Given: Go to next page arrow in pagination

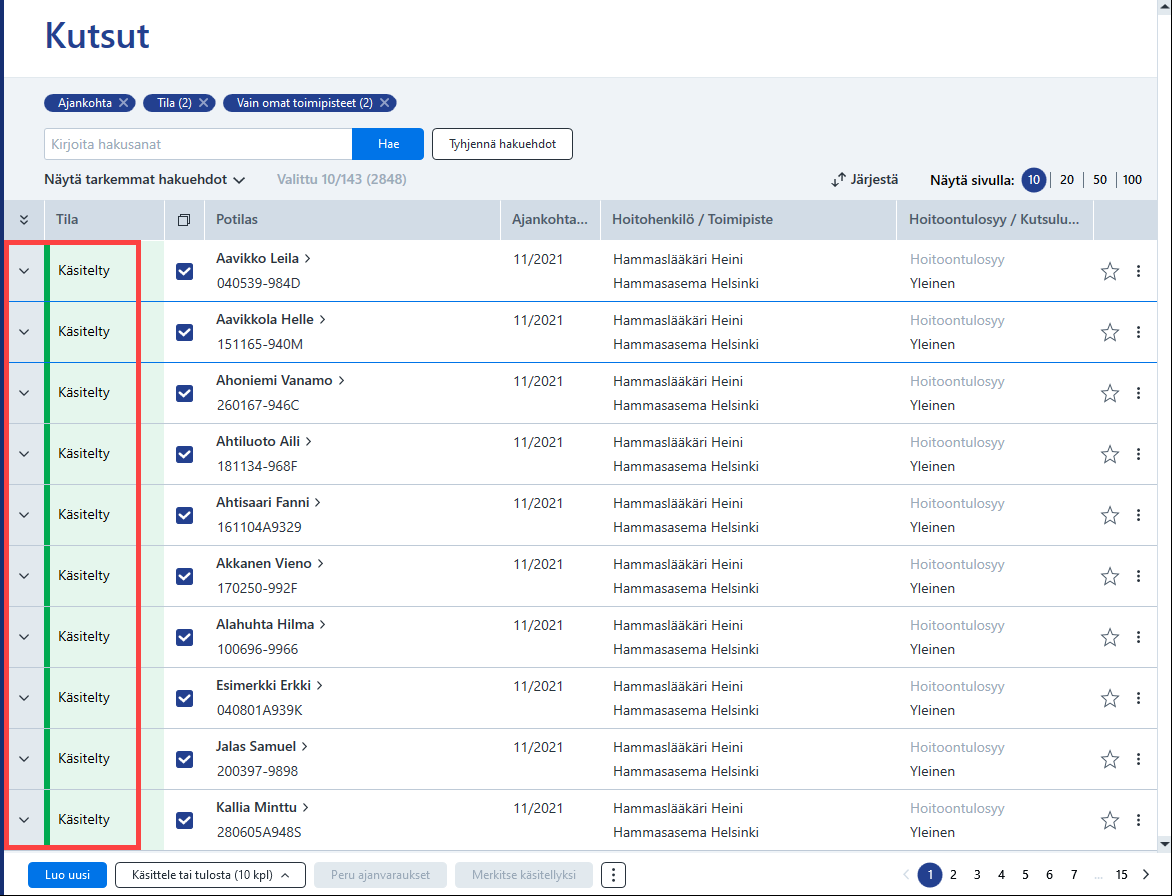Looking at the screenshot, I should (1146, 875).
